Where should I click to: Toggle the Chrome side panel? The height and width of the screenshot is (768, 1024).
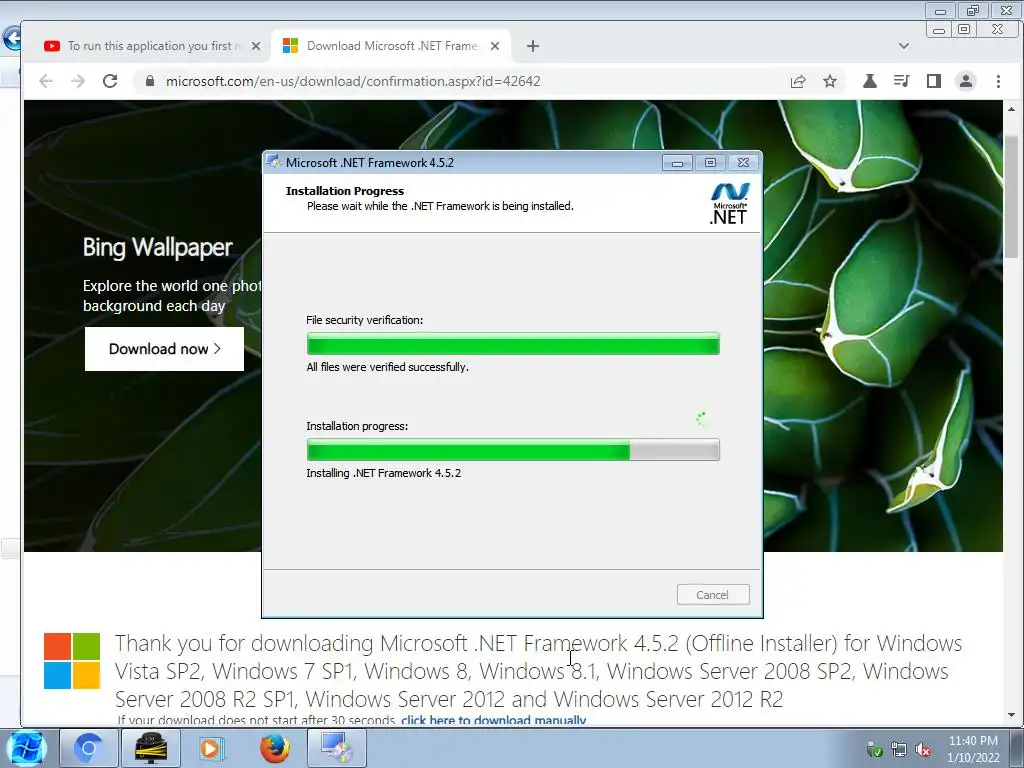tap(934, 81)
